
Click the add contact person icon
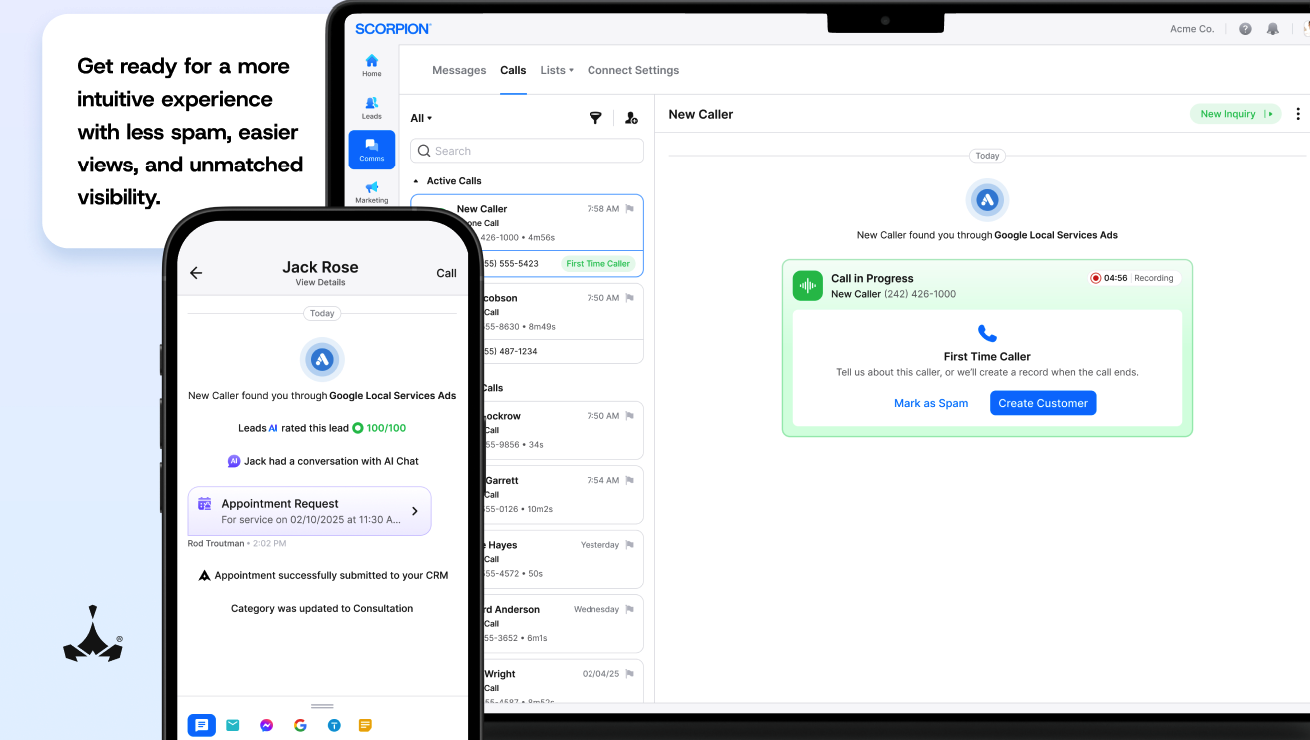pyautogui.click(x=631, y=118)
